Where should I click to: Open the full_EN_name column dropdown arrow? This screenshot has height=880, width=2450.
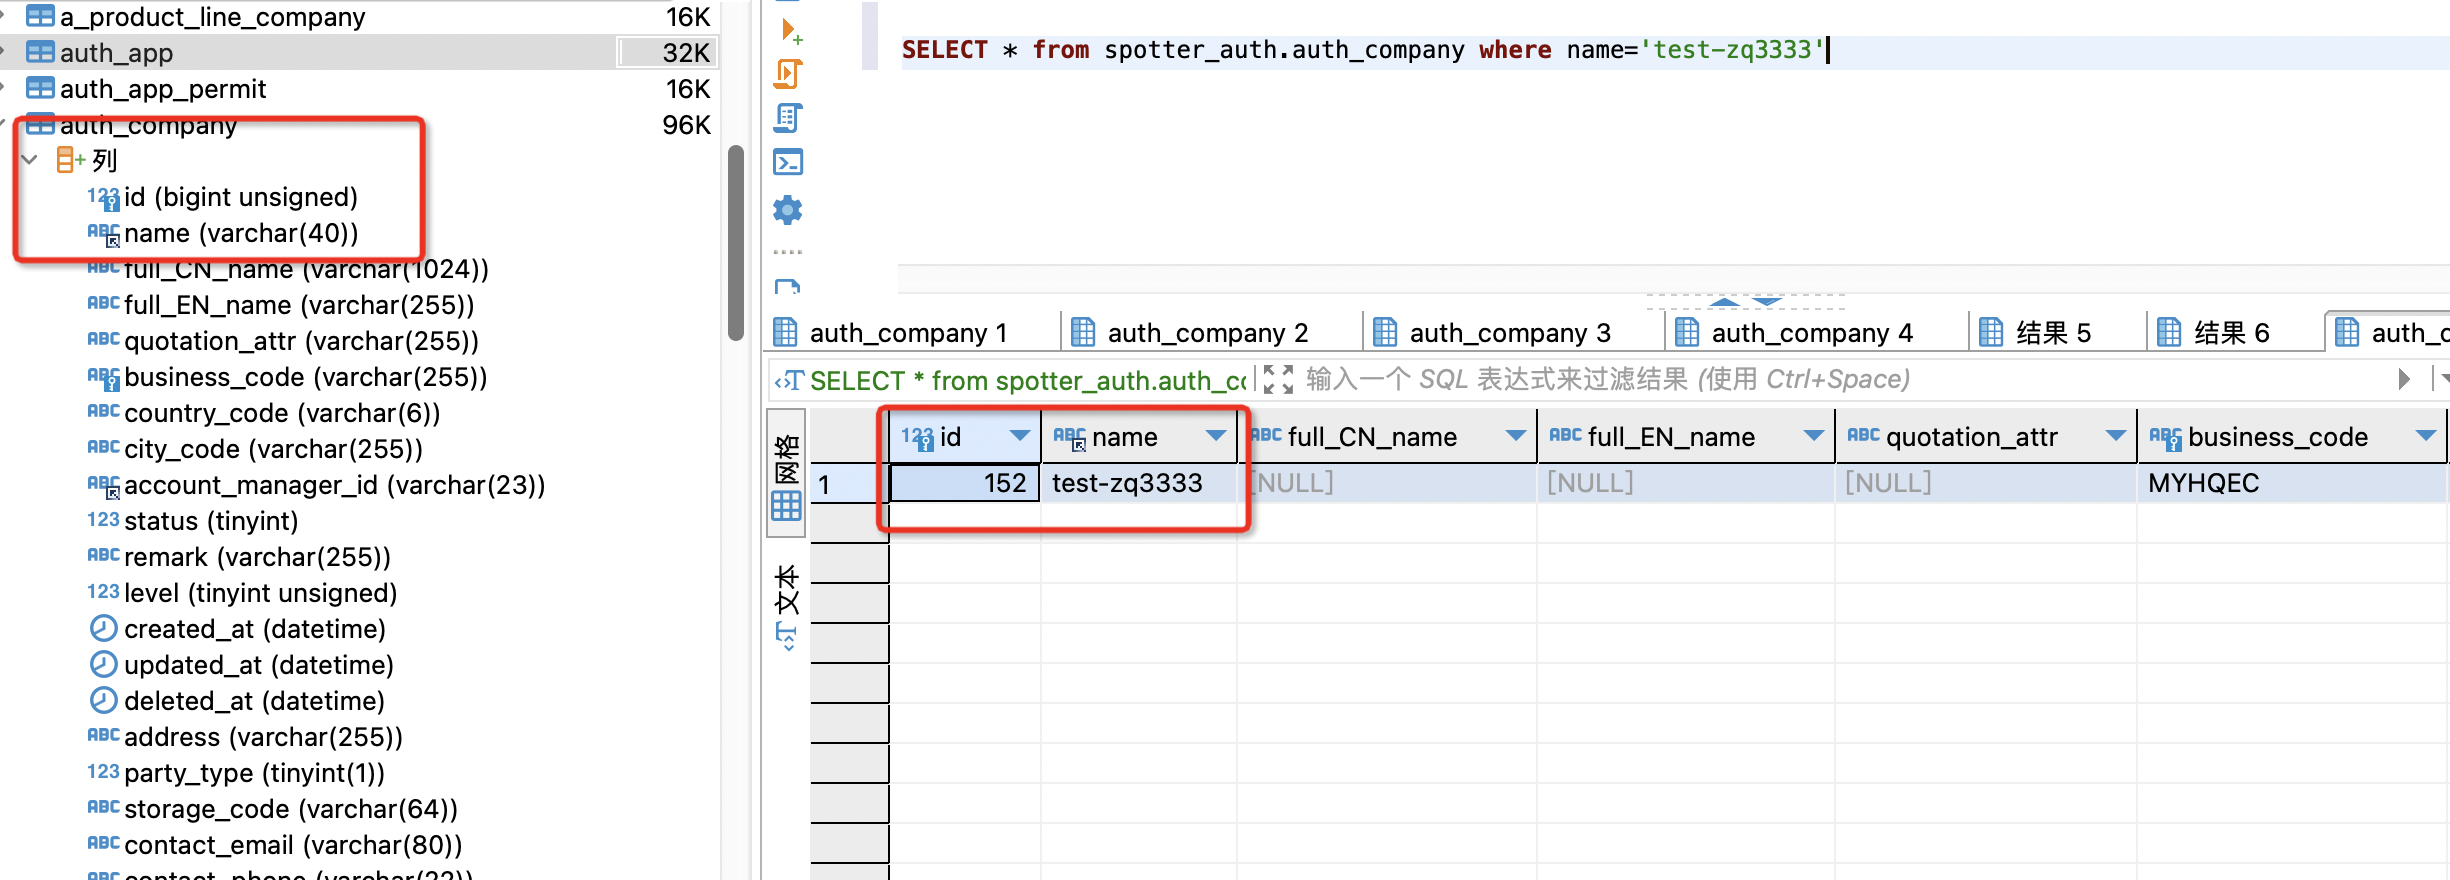pyautogui.click(x=1814, y=436)
